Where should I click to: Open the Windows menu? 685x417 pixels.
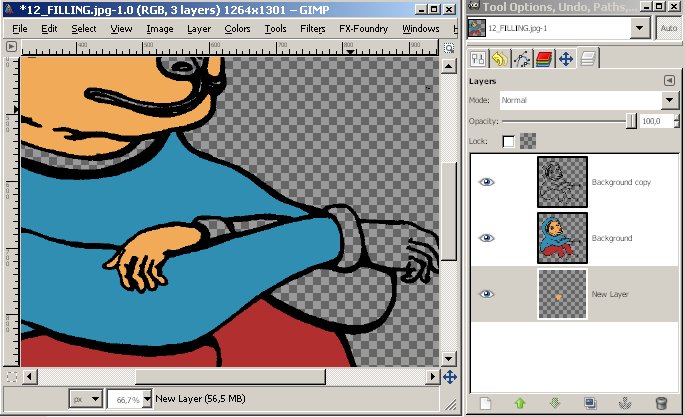pyautogui.click(x=421, y=29)
